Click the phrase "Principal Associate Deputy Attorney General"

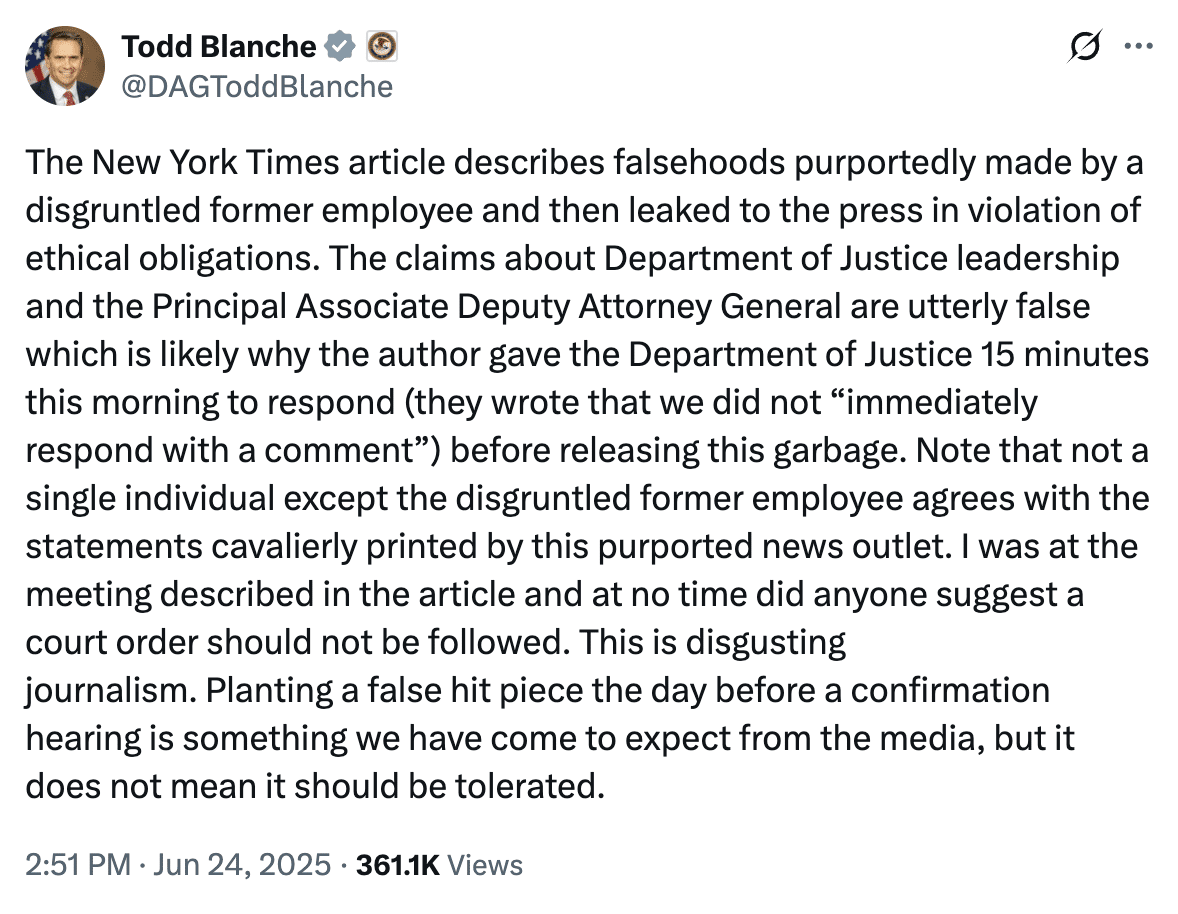[496, 306]
